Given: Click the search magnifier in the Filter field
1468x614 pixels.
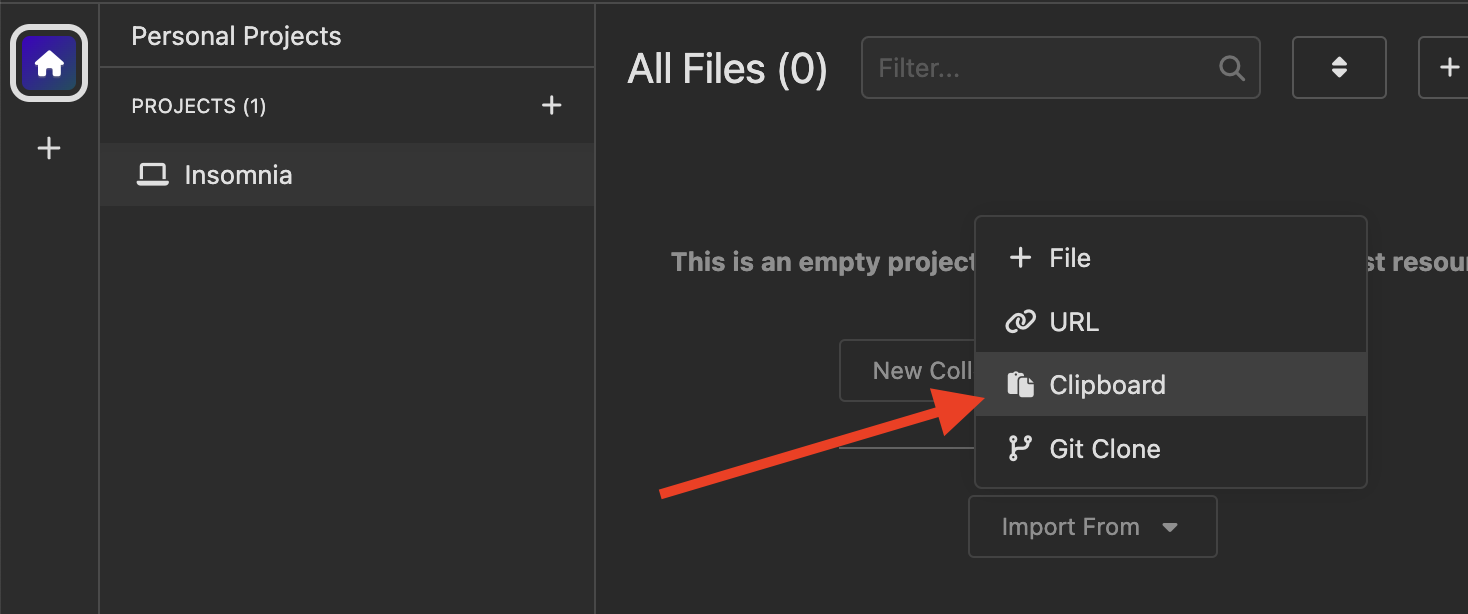Looking at the screenshot, I should point(1231,68).
